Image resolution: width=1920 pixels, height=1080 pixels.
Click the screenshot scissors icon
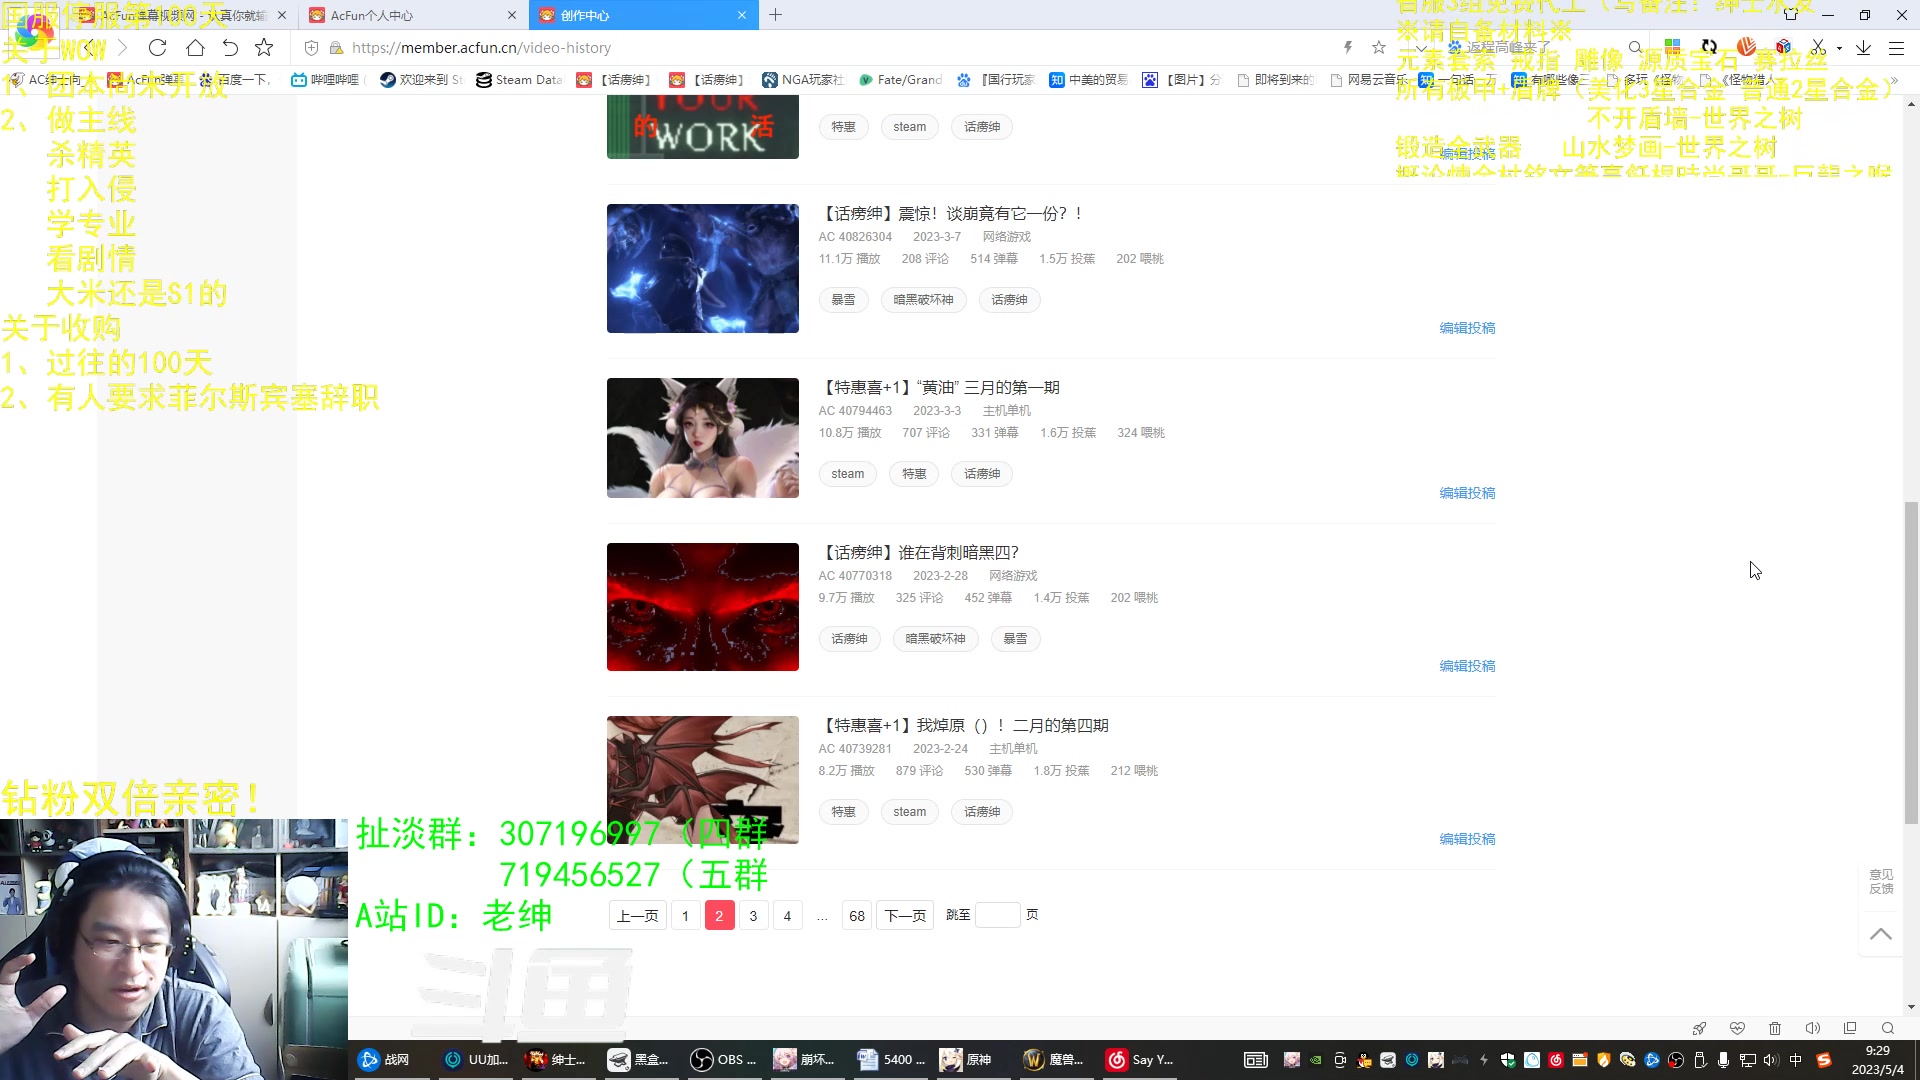pyautogui.click(x=1819, y=47)
